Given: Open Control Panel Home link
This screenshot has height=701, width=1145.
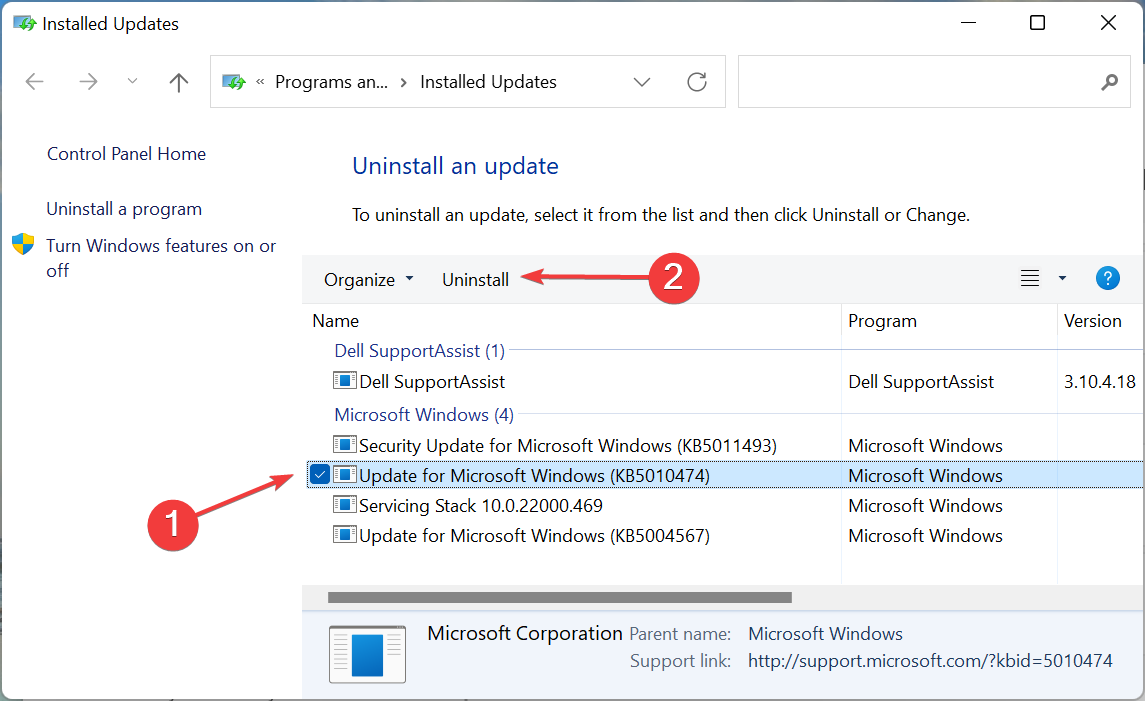Looking at the screenshot, I should click(126, 154).
